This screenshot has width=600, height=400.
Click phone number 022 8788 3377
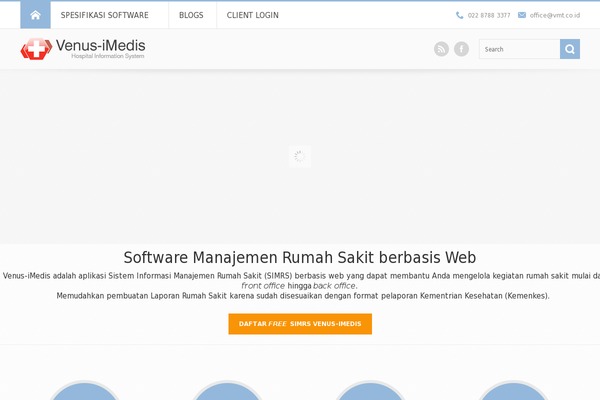point(489,15)
